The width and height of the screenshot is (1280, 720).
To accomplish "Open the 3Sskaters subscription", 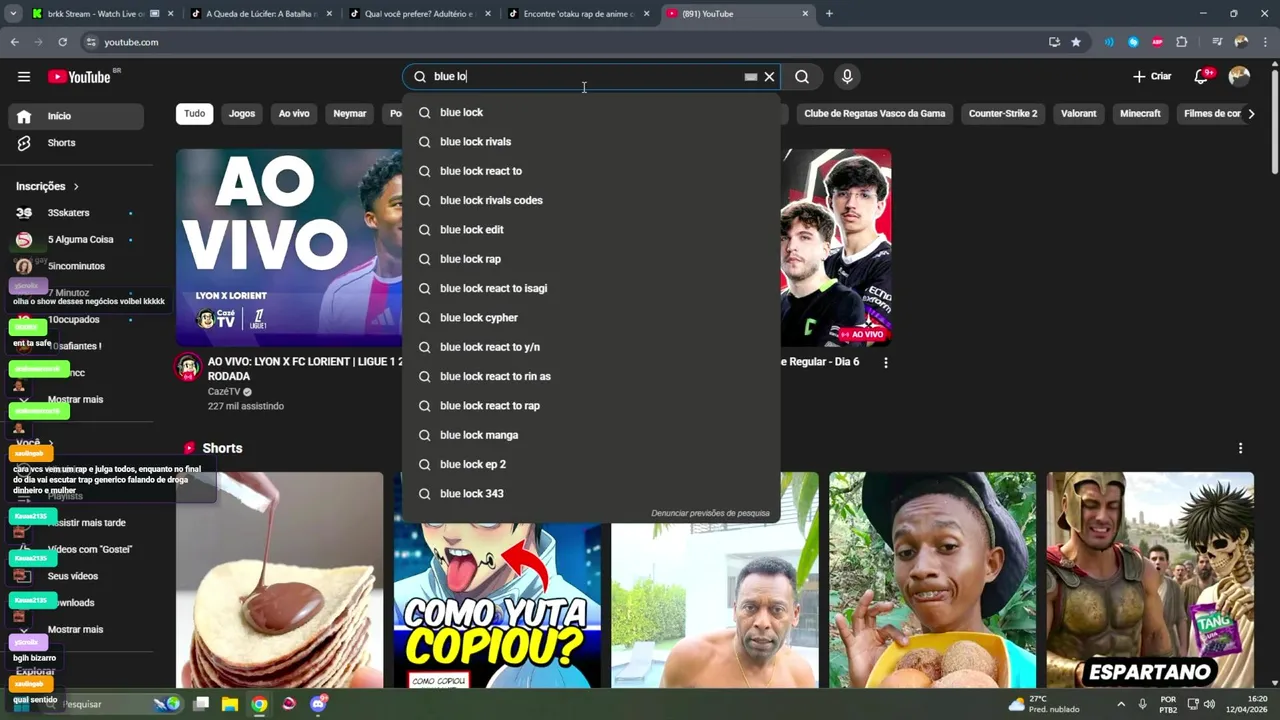I will (76, 213).
